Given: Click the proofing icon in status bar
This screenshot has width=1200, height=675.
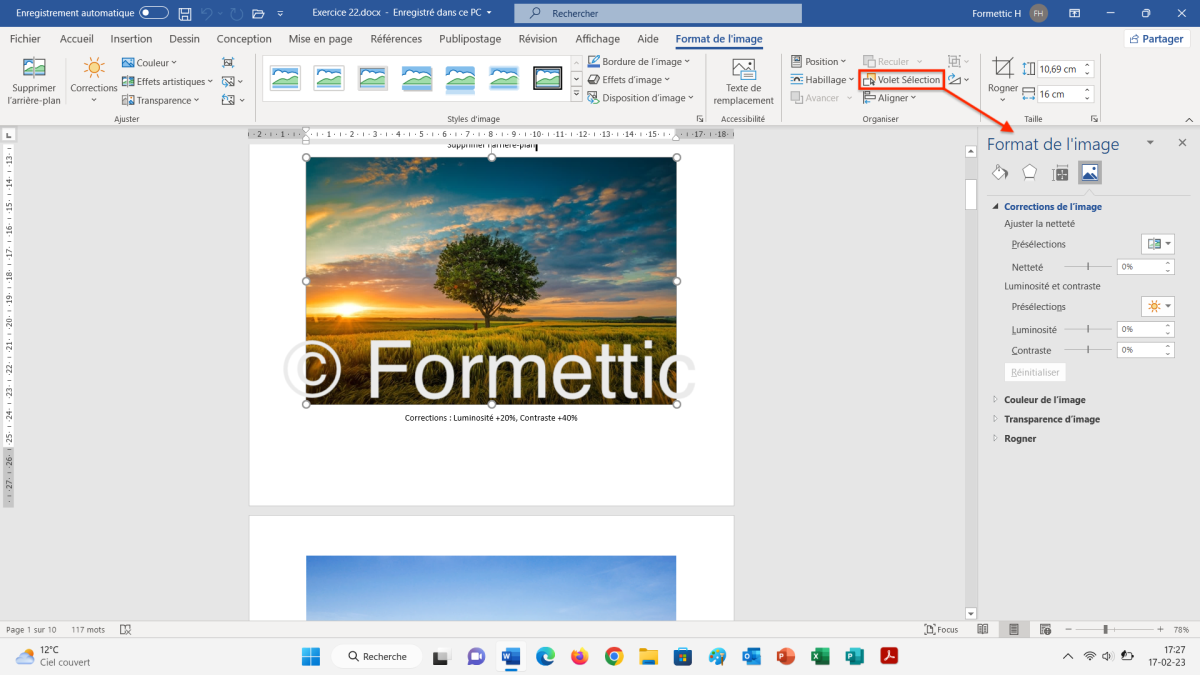Looking at the screenshot, I should click(x=126, y=629).
